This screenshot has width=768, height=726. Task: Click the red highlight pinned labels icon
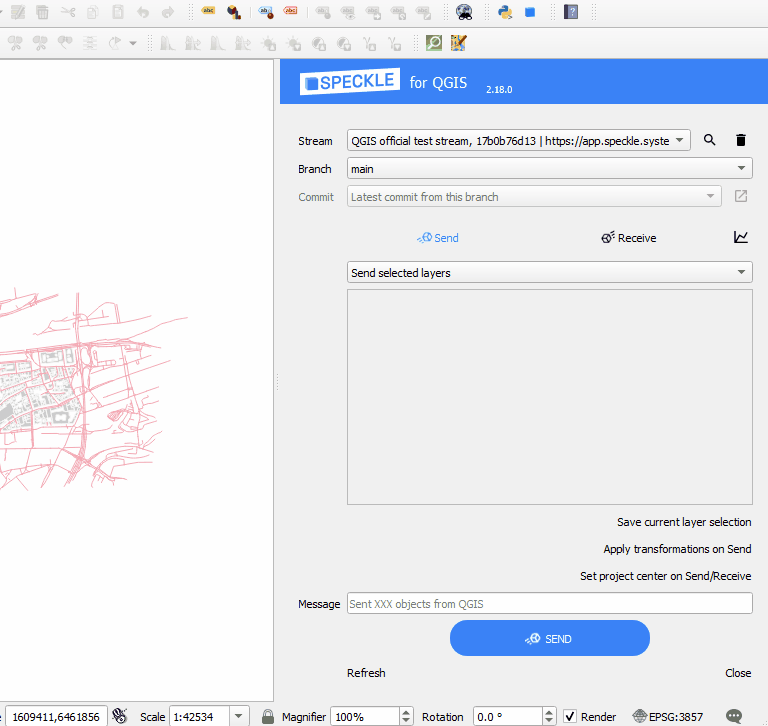pos(290,12)
